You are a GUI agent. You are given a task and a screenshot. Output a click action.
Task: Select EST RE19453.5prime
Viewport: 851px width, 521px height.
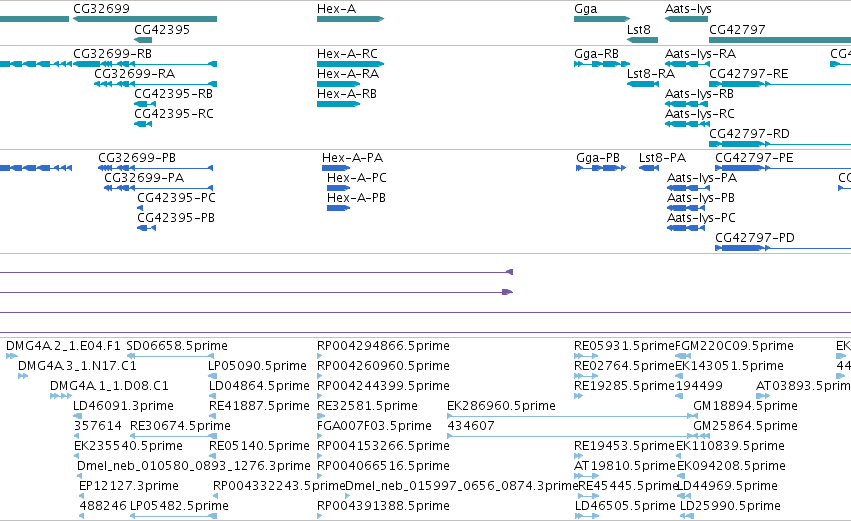(624, 446)
